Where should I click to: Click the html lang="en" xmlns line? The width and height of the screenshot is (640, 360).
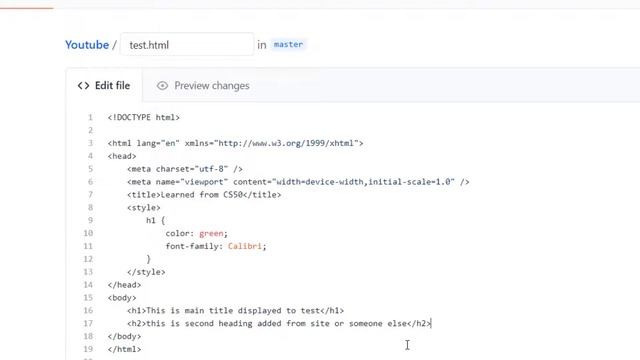[236, 143]
